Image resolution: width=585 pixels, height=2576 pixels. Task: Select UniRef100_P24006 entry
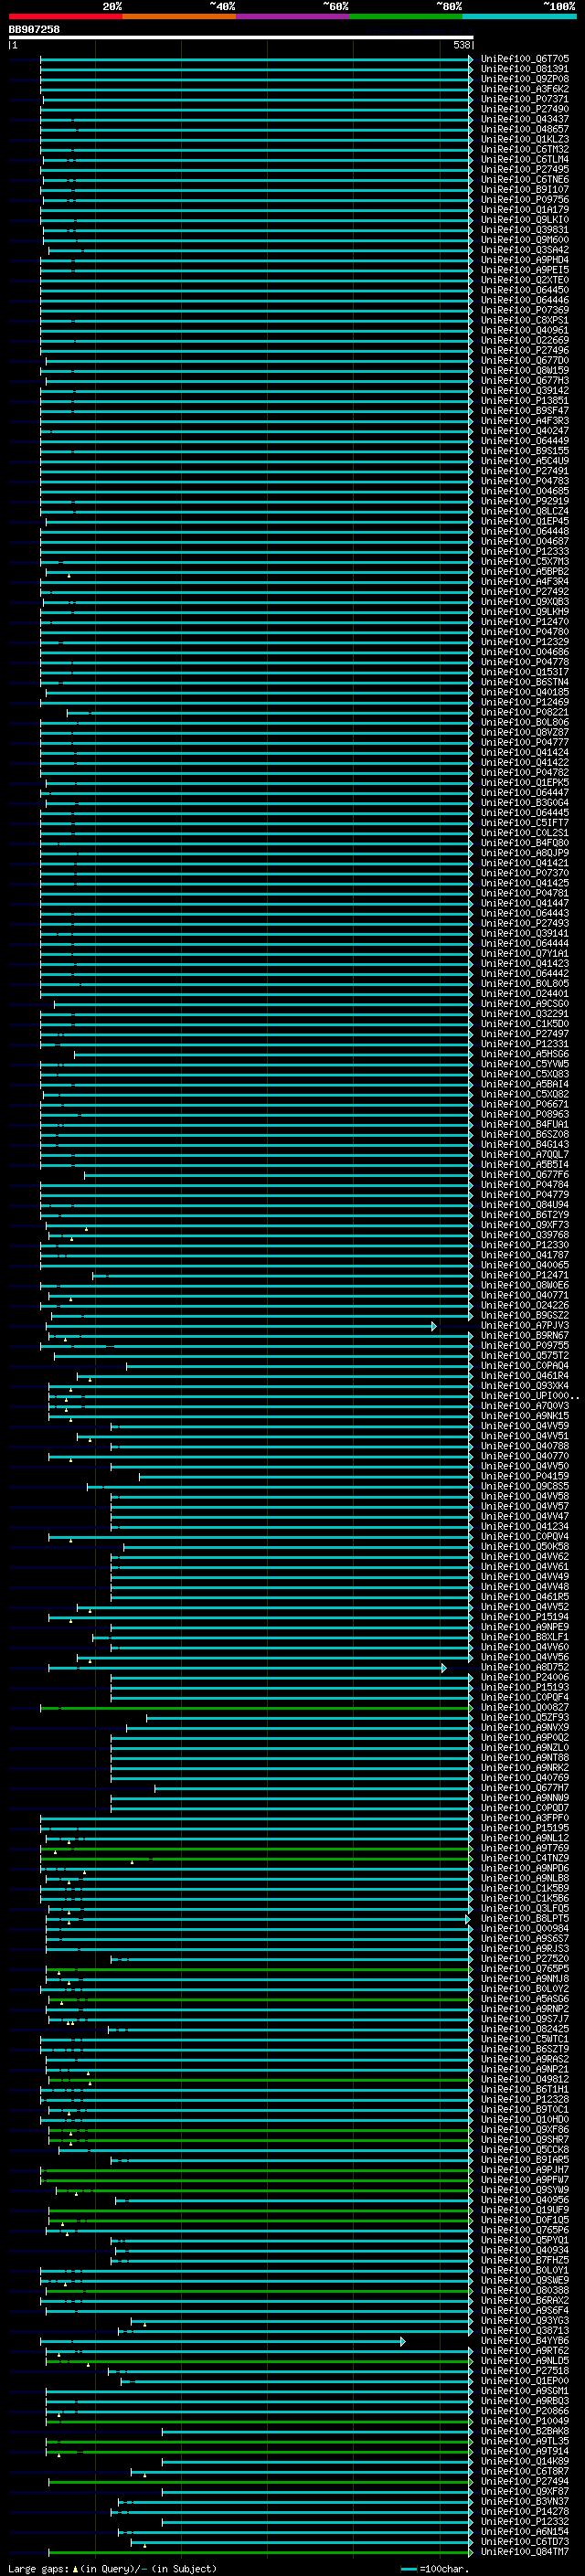(524, 1678)
